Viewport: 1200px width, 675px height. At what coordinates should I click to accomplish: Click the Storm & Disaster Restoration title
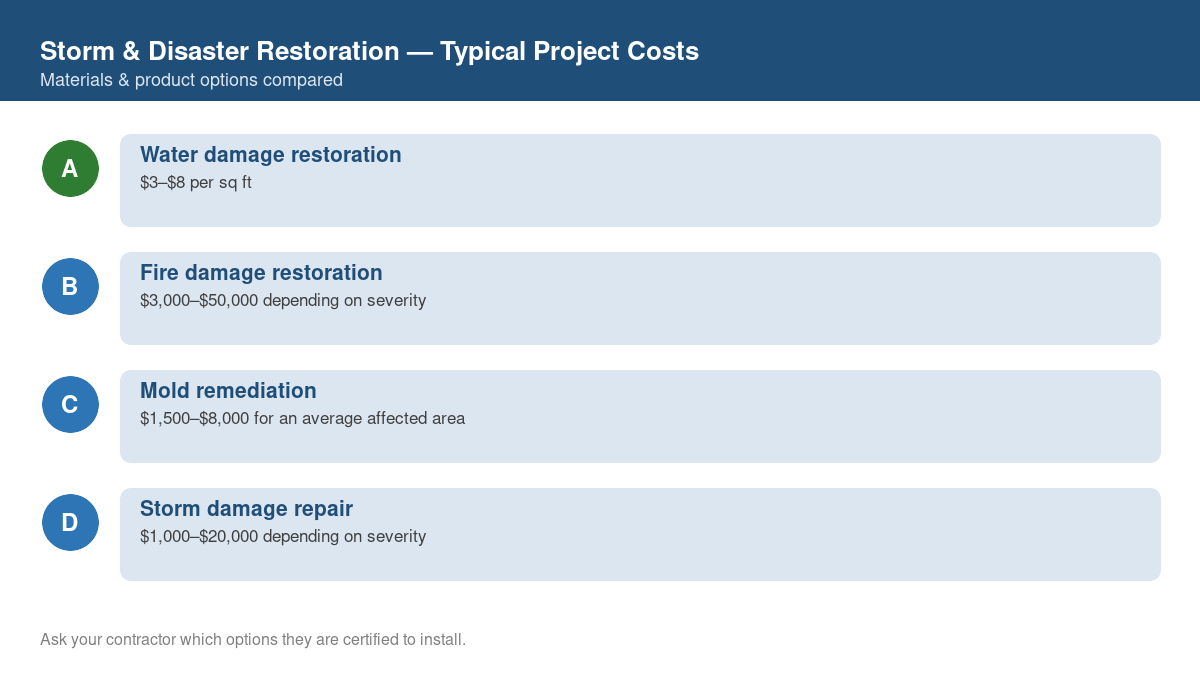pyautogui.click(x=369, y=51)
